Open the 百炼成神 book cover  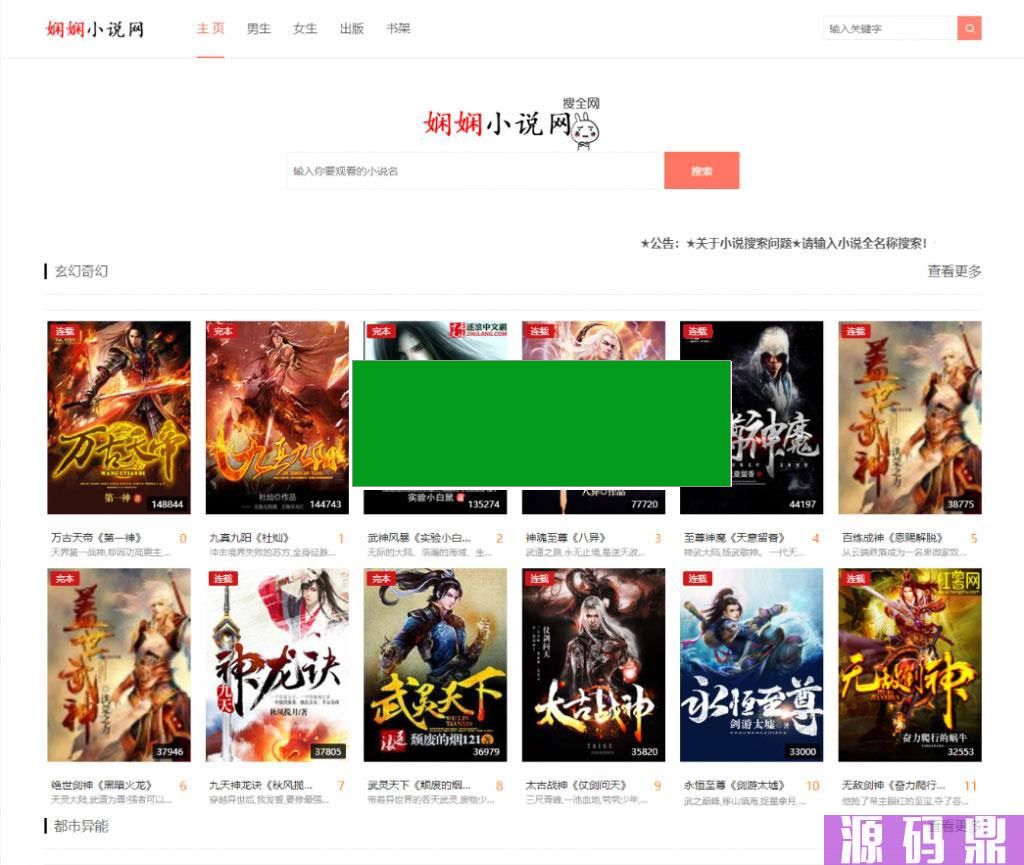tap(910, 417)
